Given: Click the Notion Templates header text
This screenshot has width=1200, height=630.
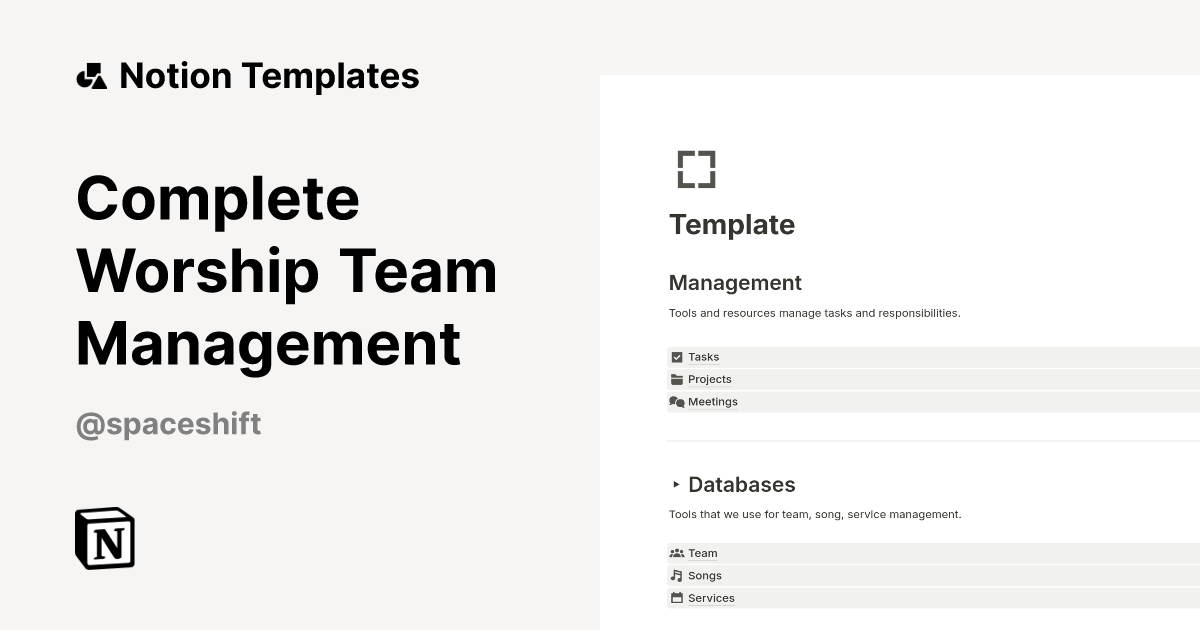Looking at the screenshot, I should tap(269, 76).
